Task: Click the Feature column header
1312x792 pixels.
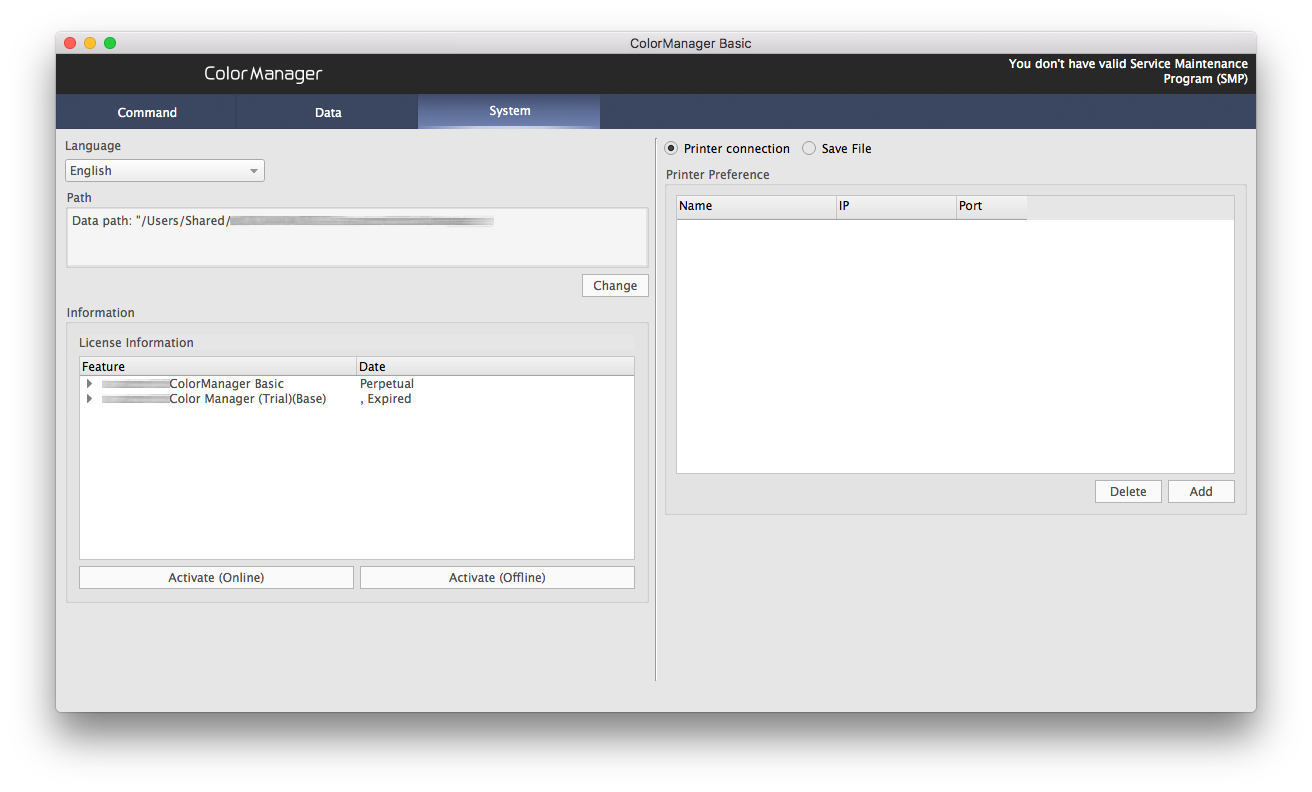Action: pyautogui.click(x=217, y=367)
